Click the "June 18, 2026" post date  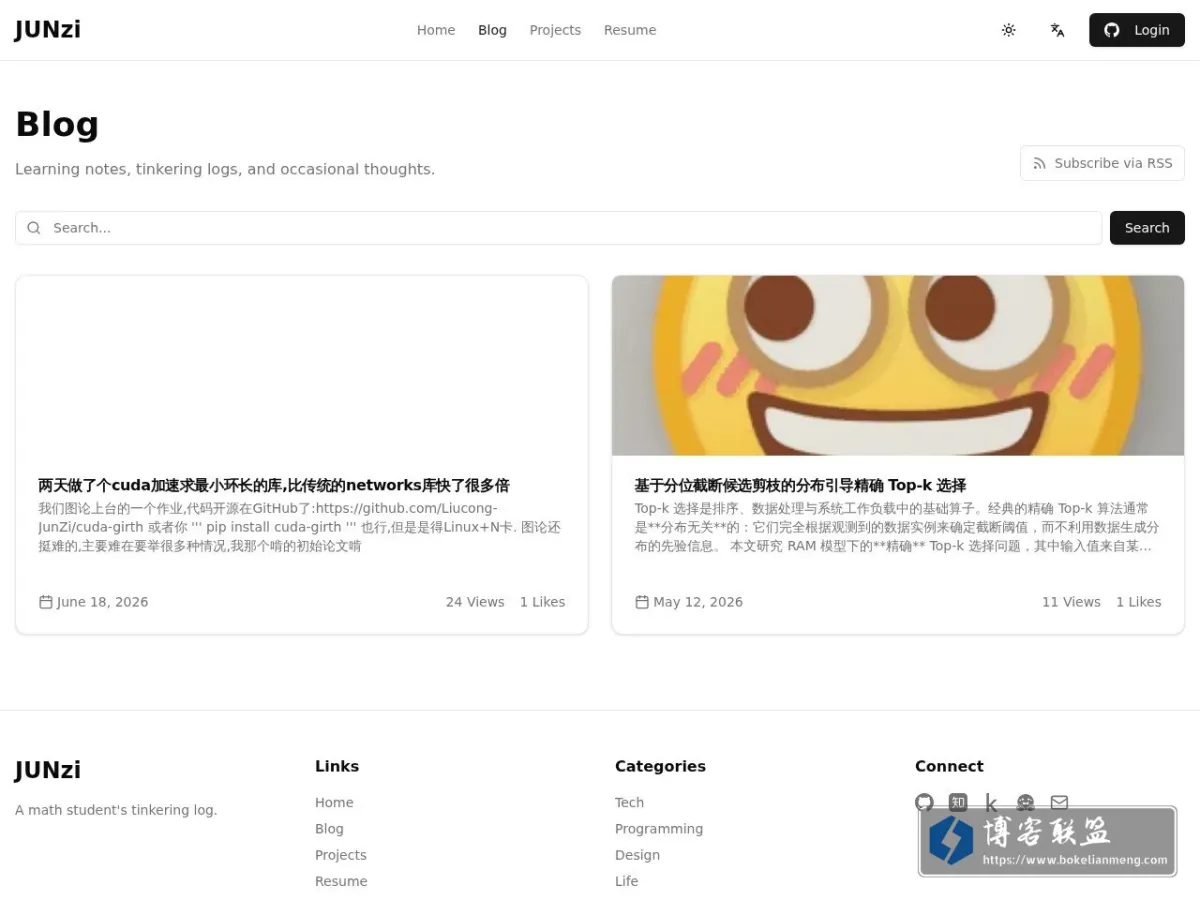[102, 602]
